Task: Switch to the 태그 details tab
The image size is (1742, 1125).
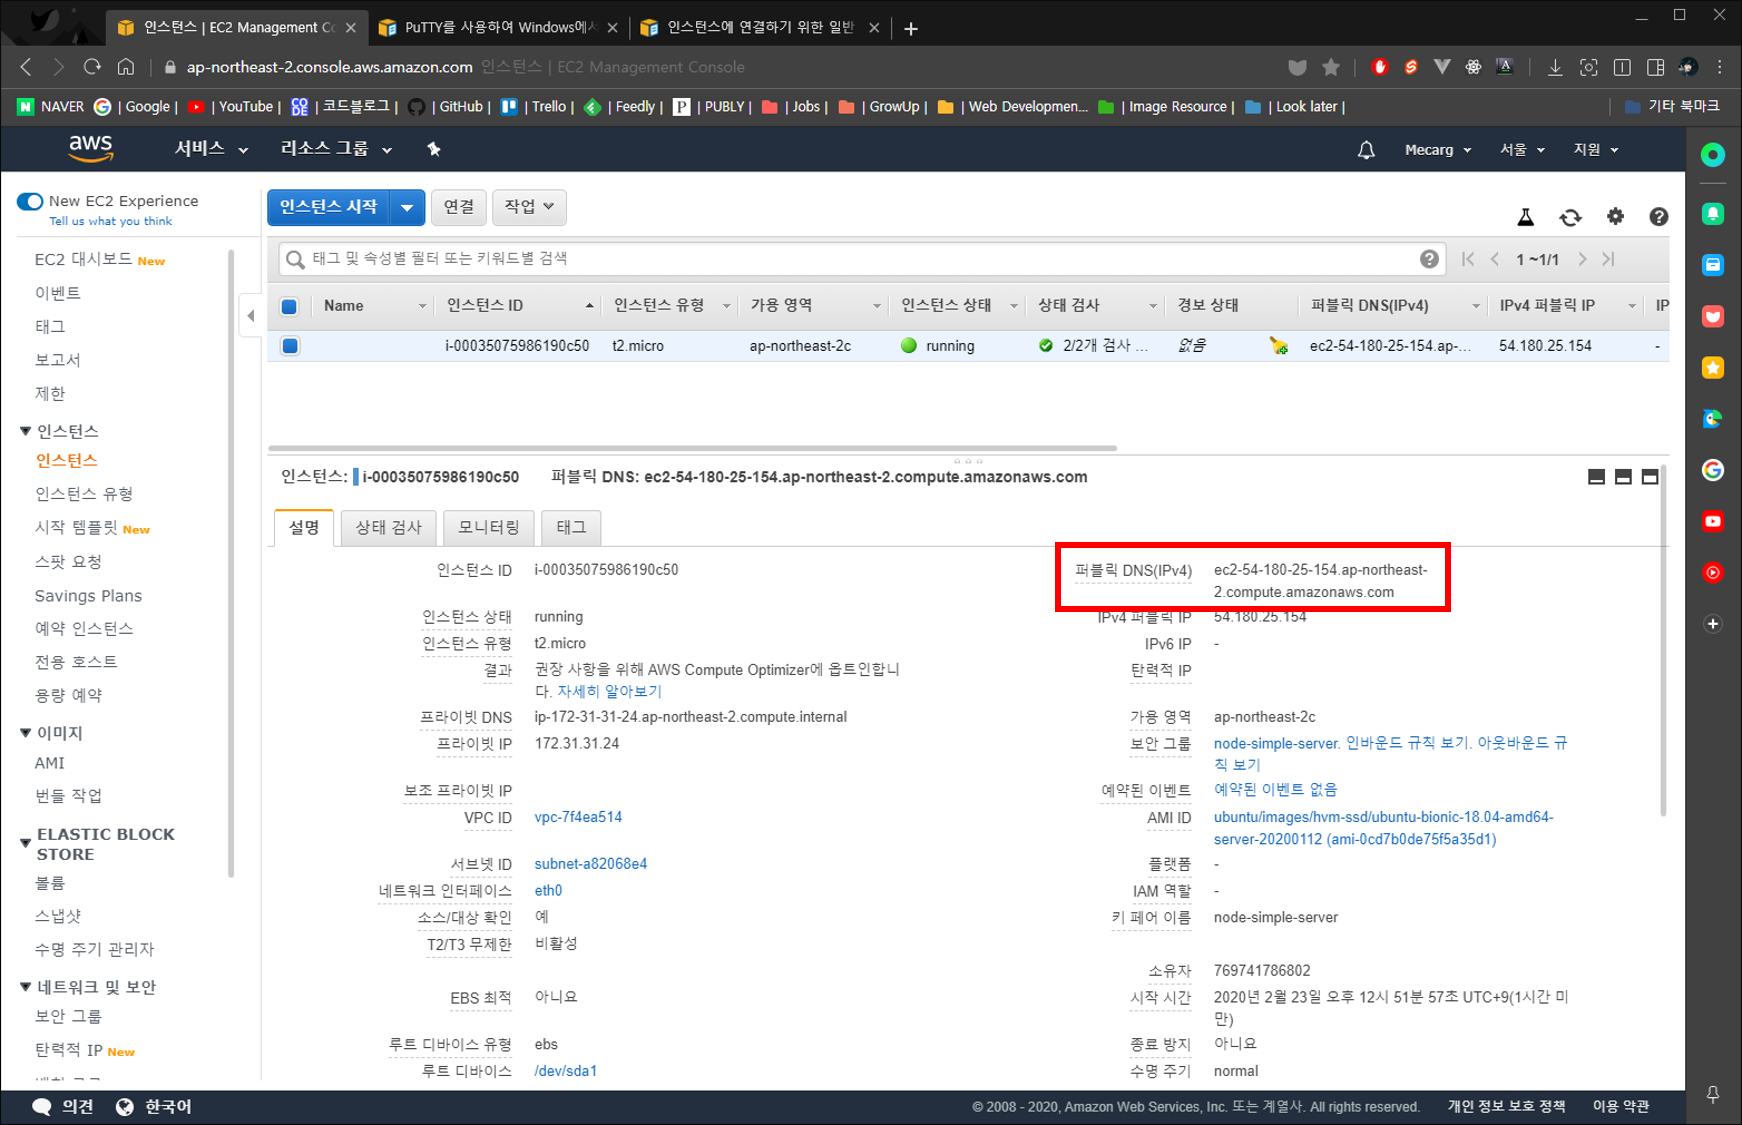Action: click(x=571, y=527)
